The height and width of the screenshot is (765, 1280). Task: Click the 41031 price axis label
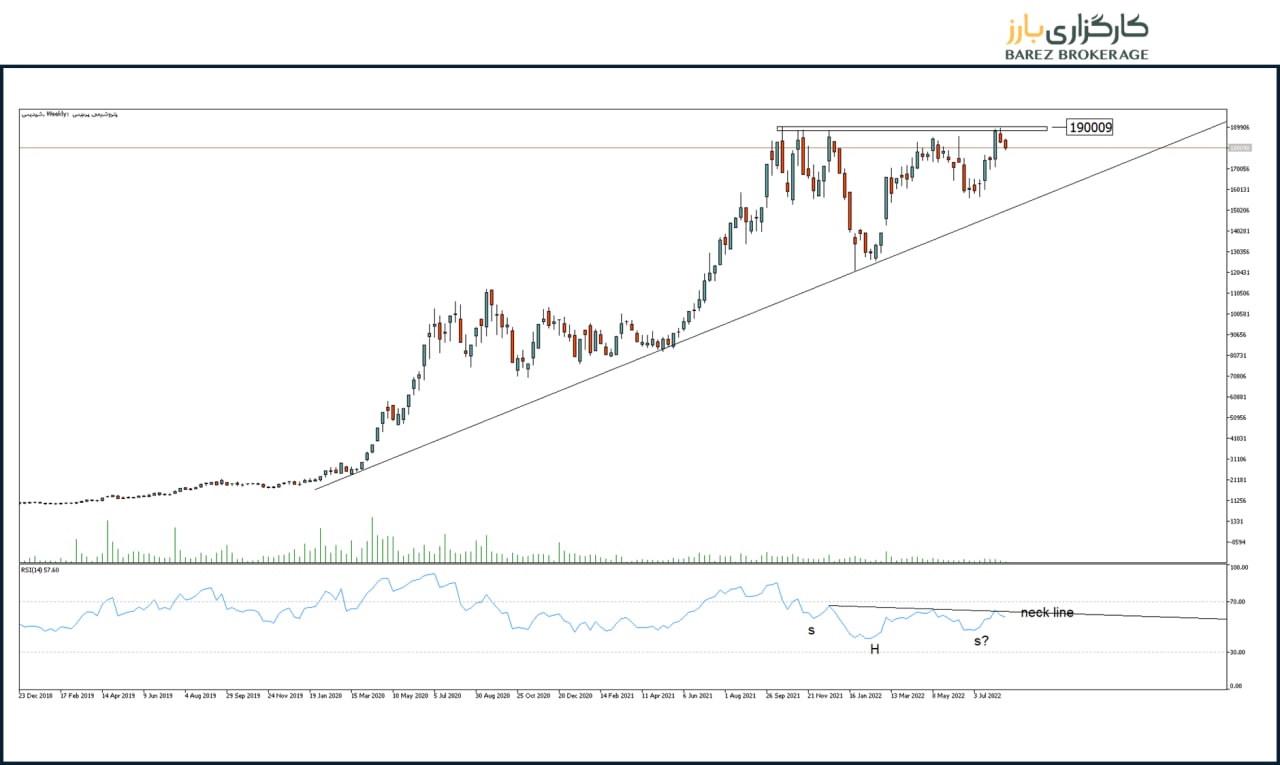point(1238,439)
